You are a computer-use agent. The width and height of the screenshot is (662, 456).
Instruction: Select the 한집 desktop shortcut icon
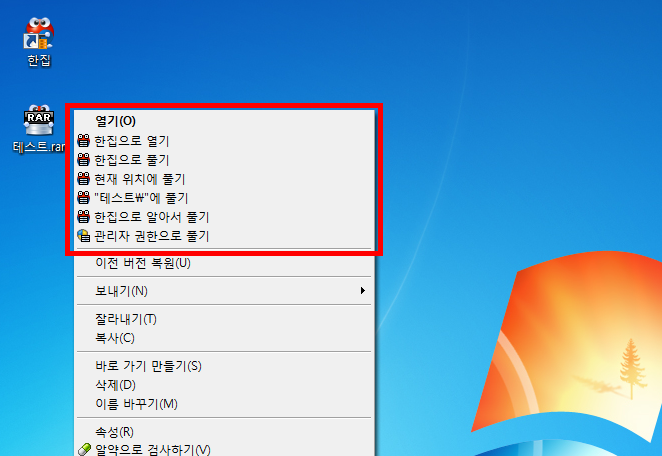pyautogui.click(x=39, y=34)
